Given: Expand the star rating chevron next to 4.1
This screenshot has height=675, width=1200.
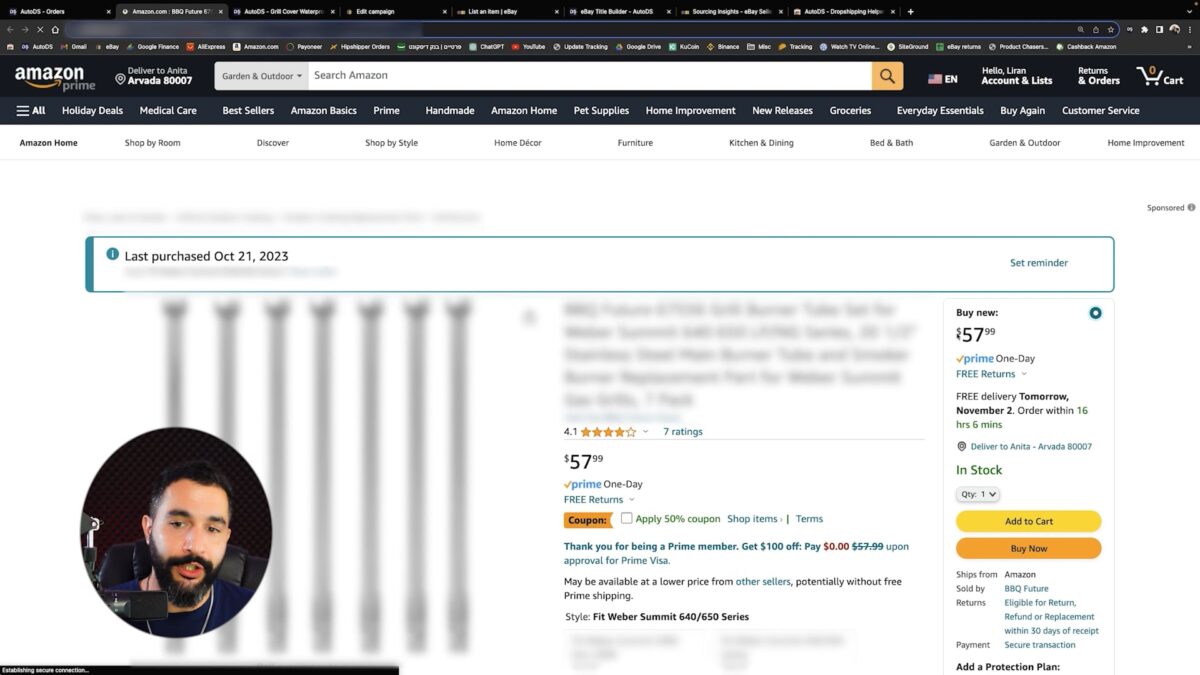Looking at the screenshot, I should point(645,432).
